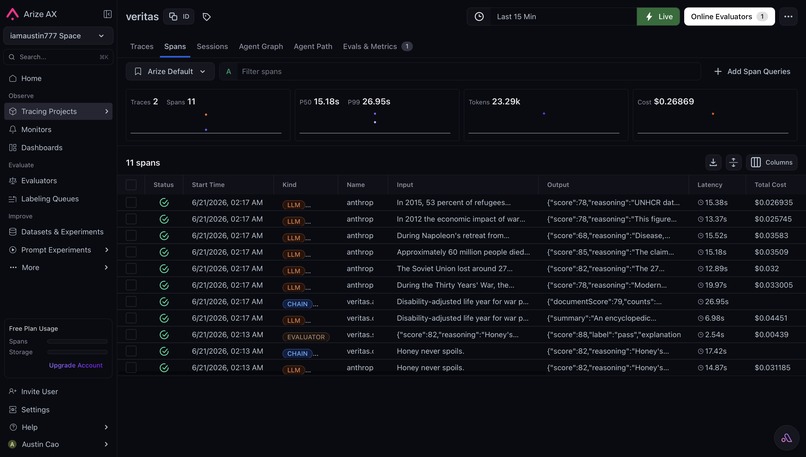Viewport: 806px width, 457px height.
Task: Click the bookmark icon in Arize Default
Action: [x=138, y=71]
